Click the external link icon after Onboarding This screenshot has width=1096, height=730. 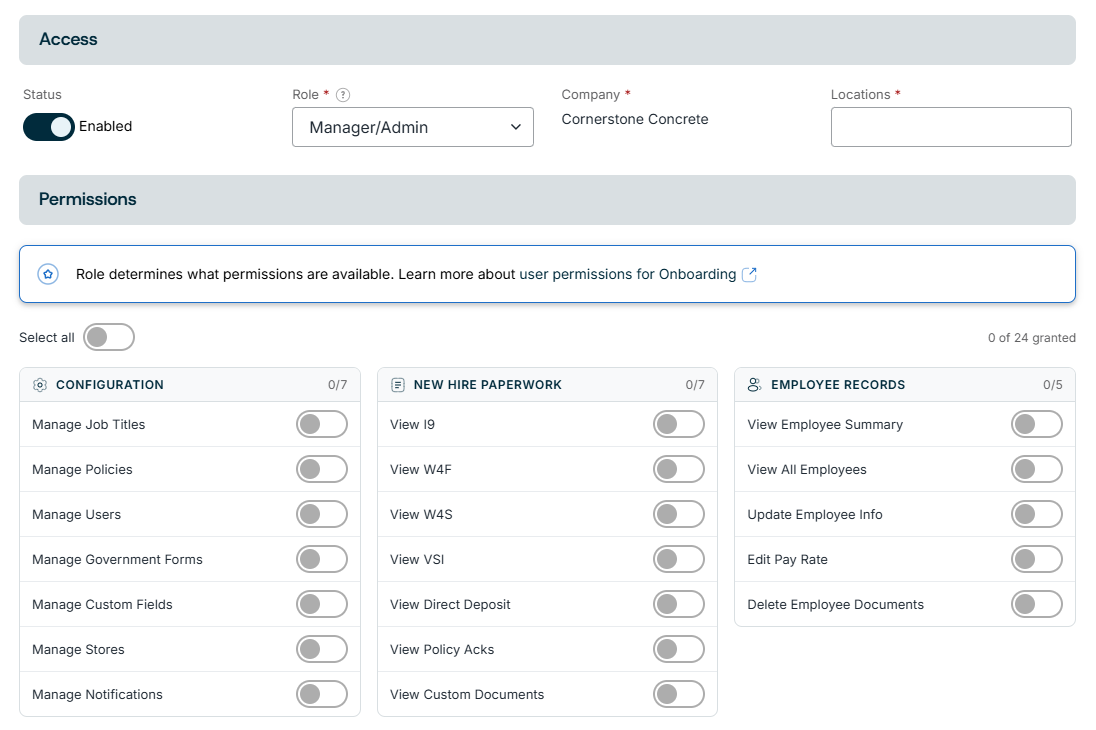tap(749, 274)
